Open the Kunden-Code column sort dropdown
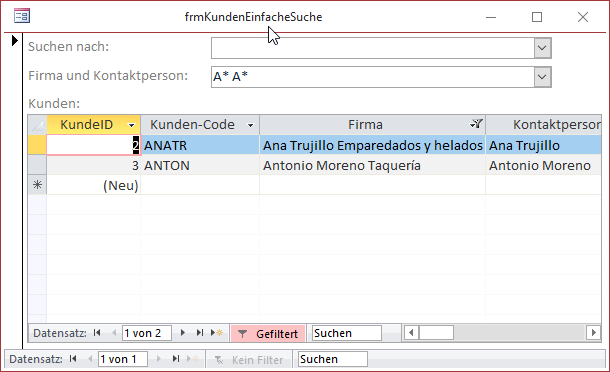This screenshot has height=372, width=610. click(x=251, y=125)
